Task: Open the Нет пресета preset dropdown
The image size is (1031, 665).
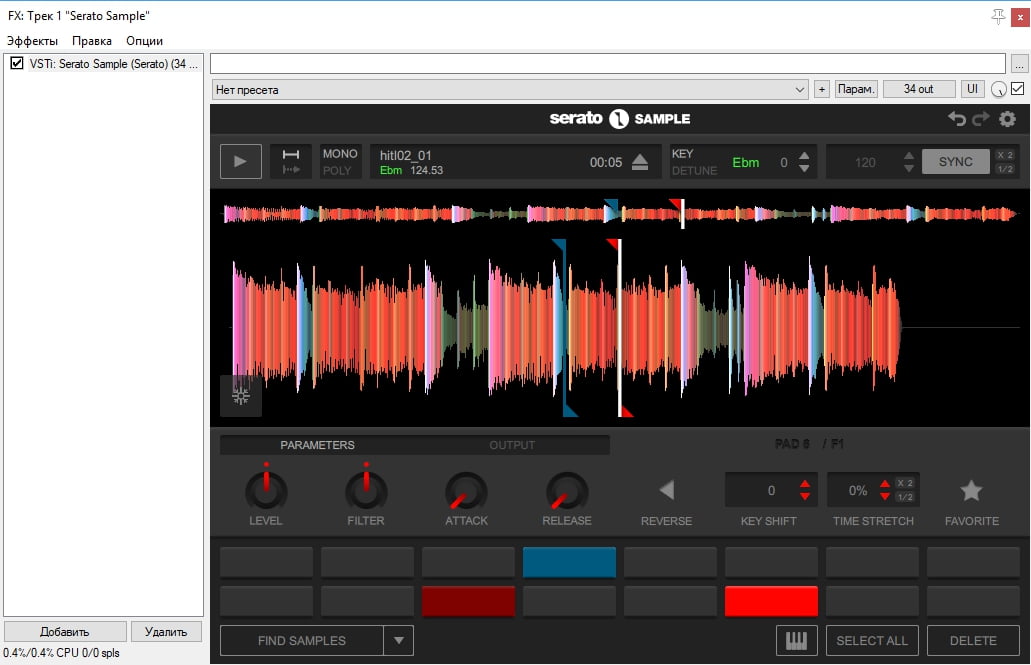Action: 510,89
